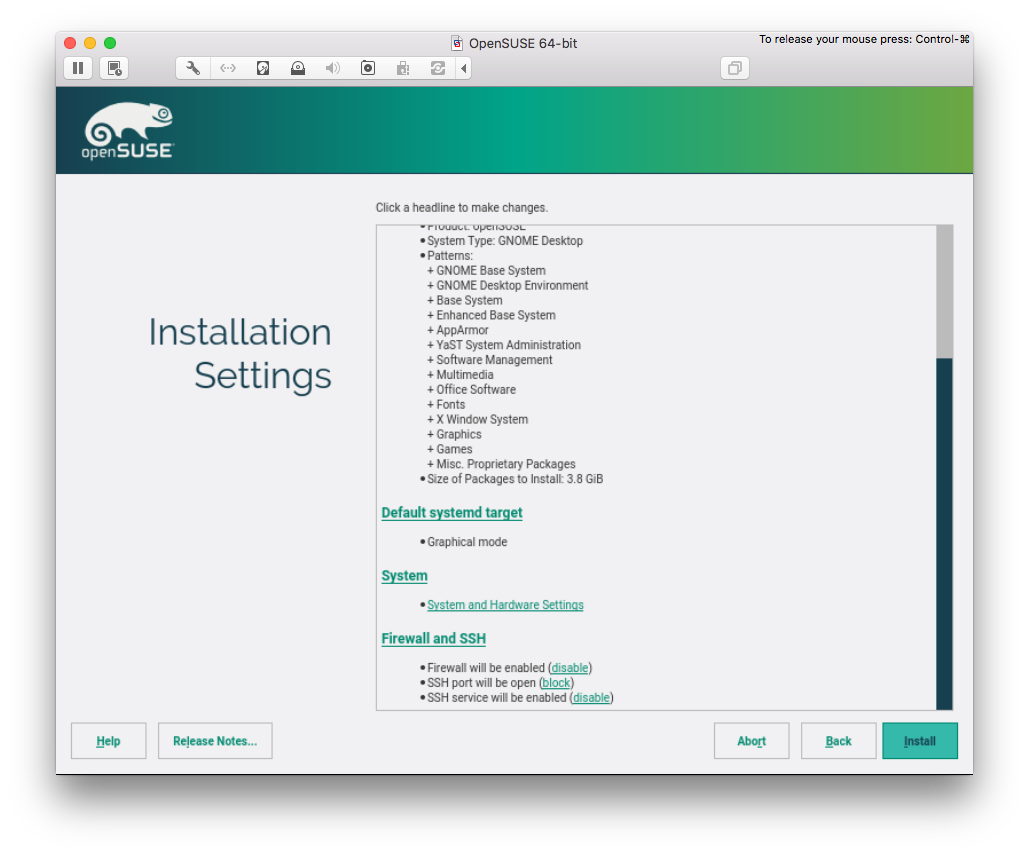The image size is (1029, 855).
Task: Click the USB device toolbar icon
Action: [x=403, y=68]
